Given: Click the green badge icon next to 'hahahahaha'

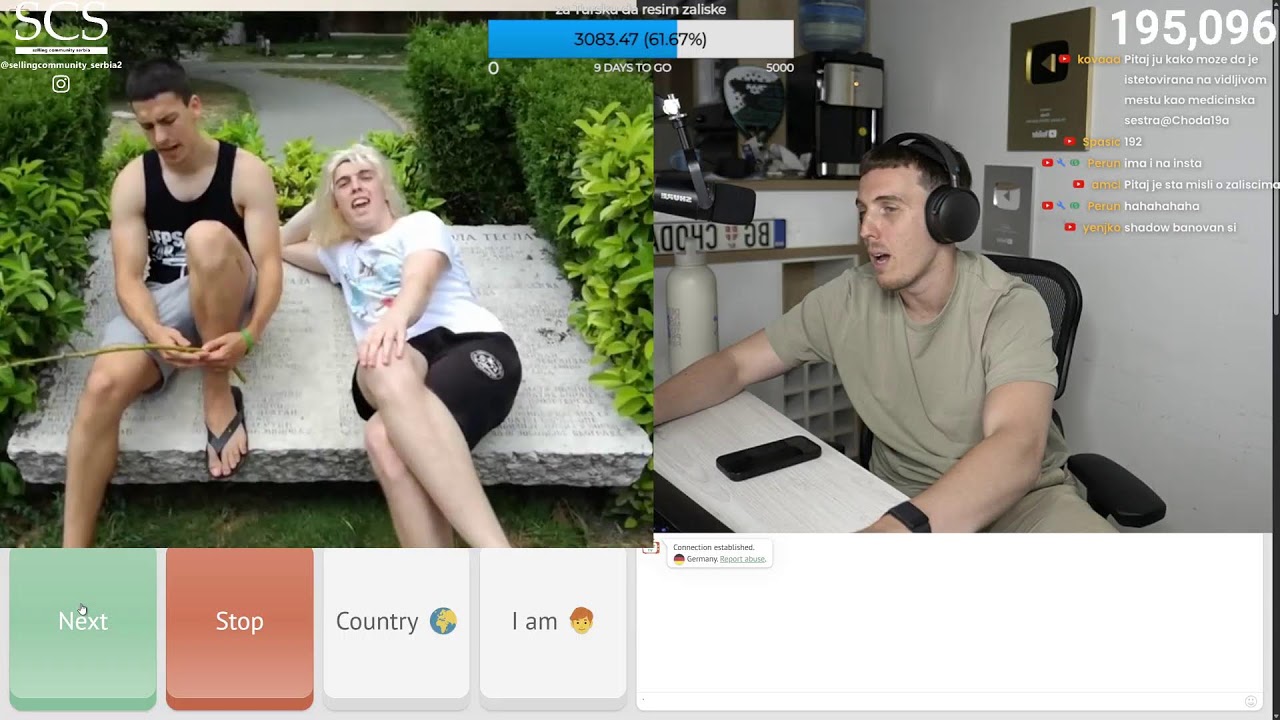Looking at the screenshot, I should tap(1075, 206).
